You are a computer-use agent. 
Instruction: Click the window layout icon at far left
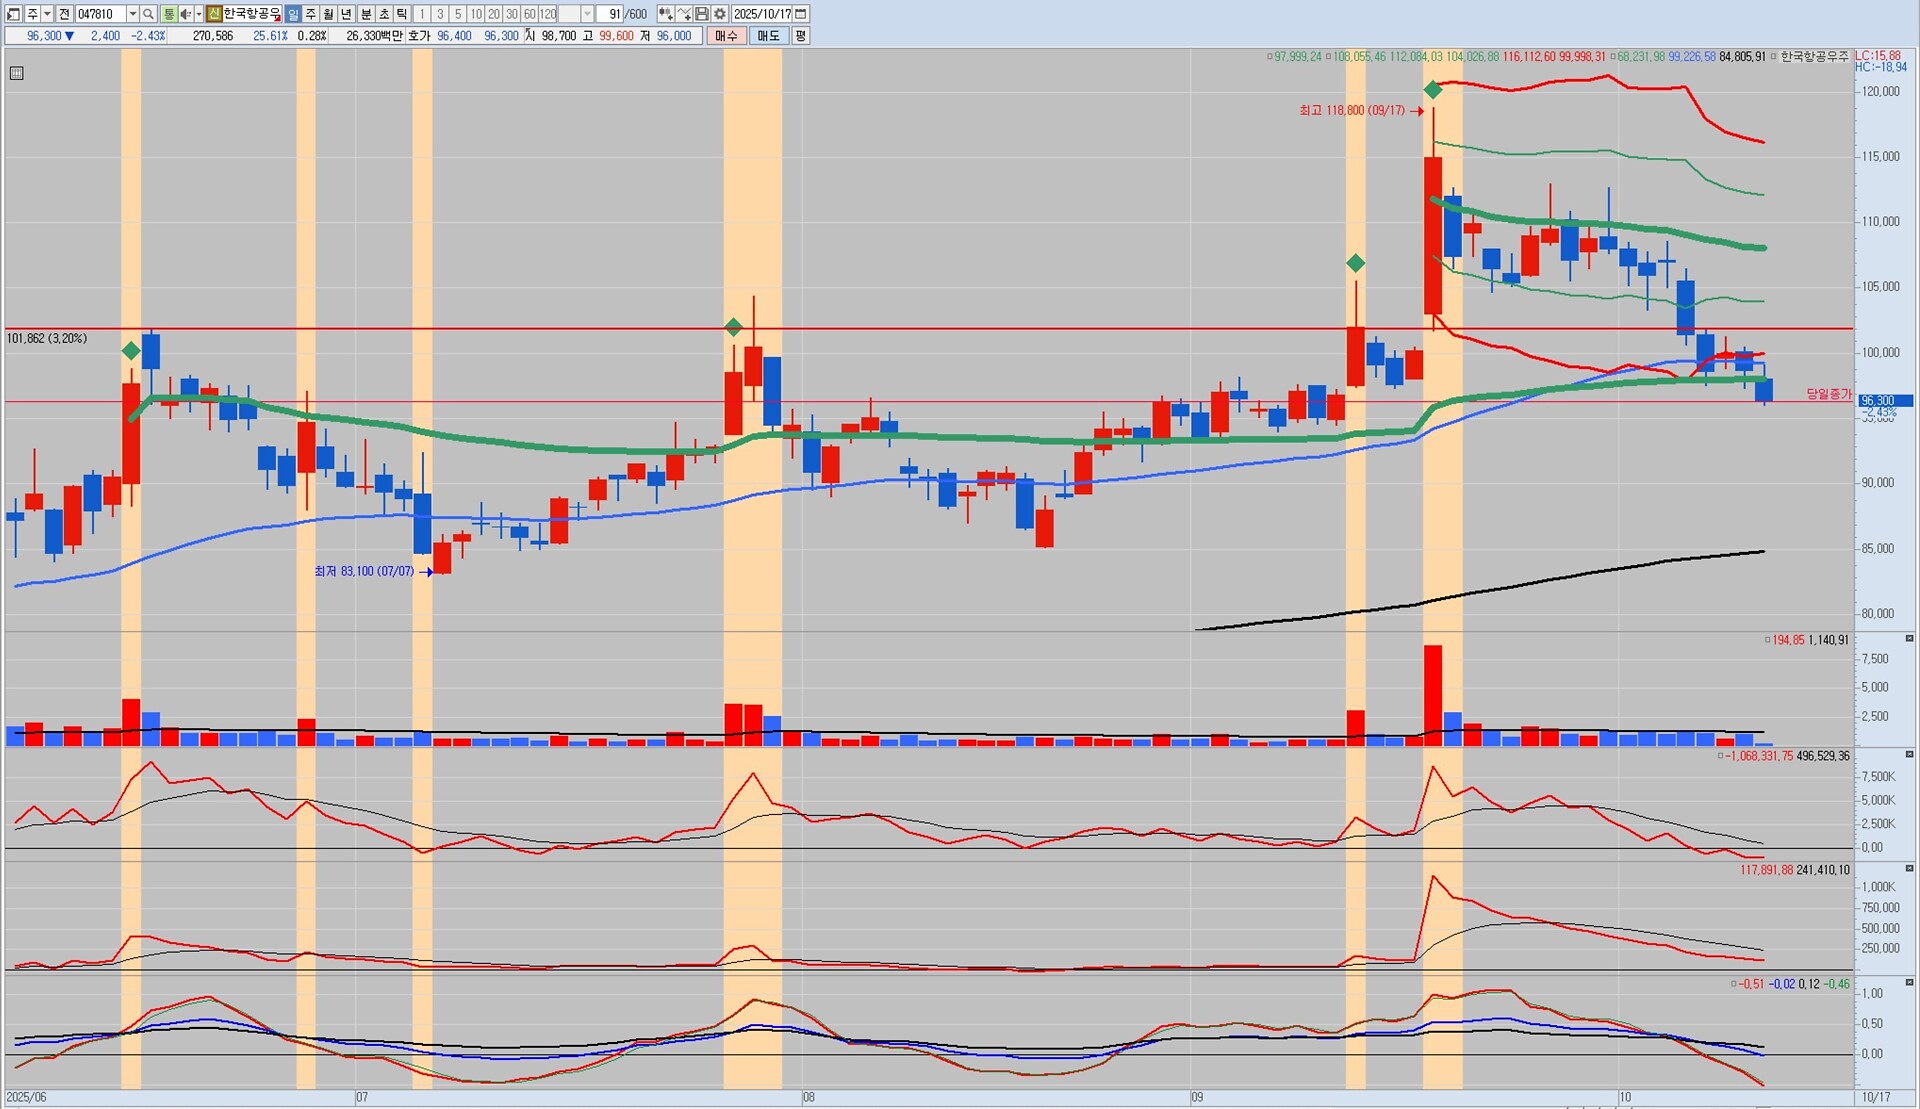[13, 14]
